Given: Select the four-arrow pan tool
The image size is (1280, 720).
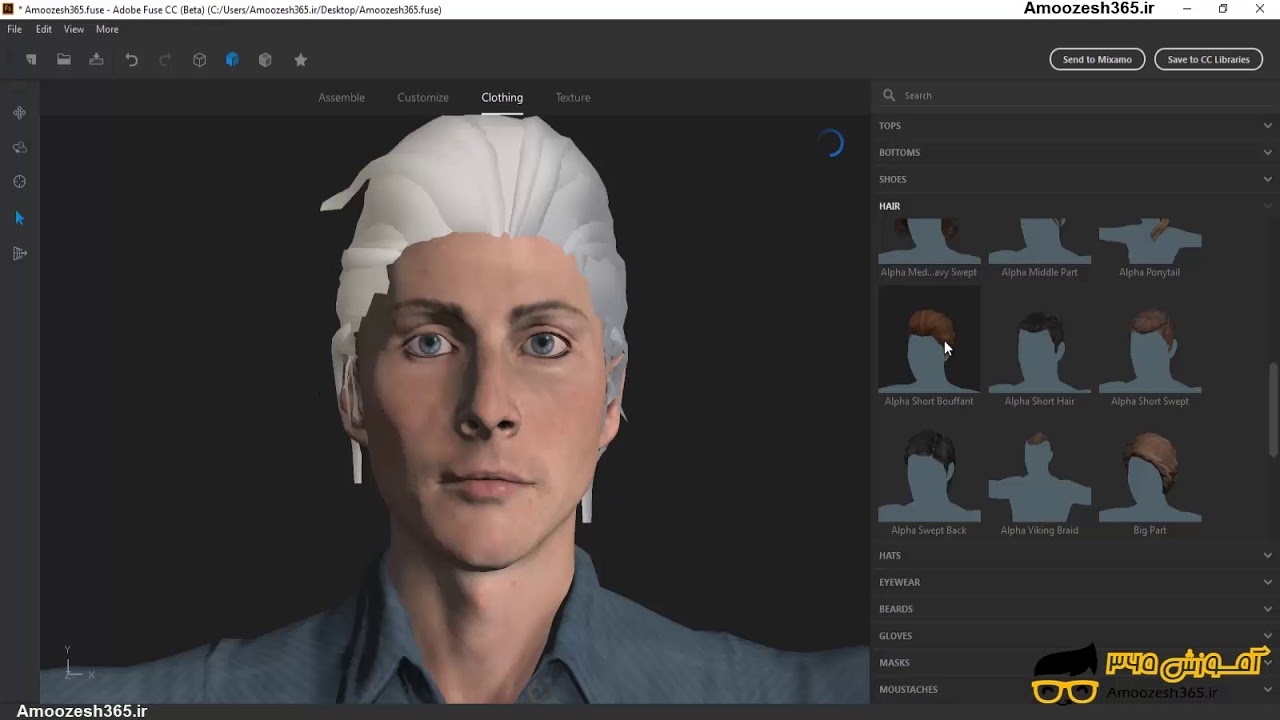Looking at the screenshot, I should [x=19, y=113].
